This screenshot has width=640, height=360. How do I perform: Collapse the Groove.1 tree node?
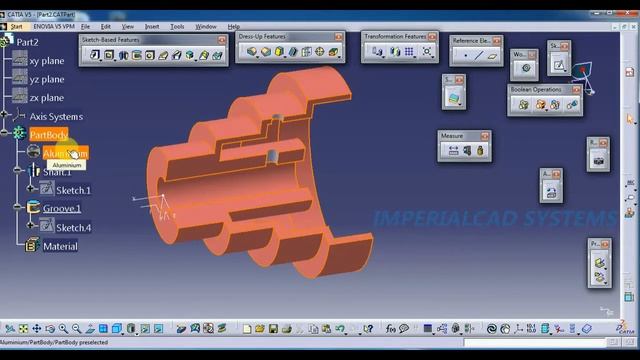pyautogui.click(x=17, y=207)
